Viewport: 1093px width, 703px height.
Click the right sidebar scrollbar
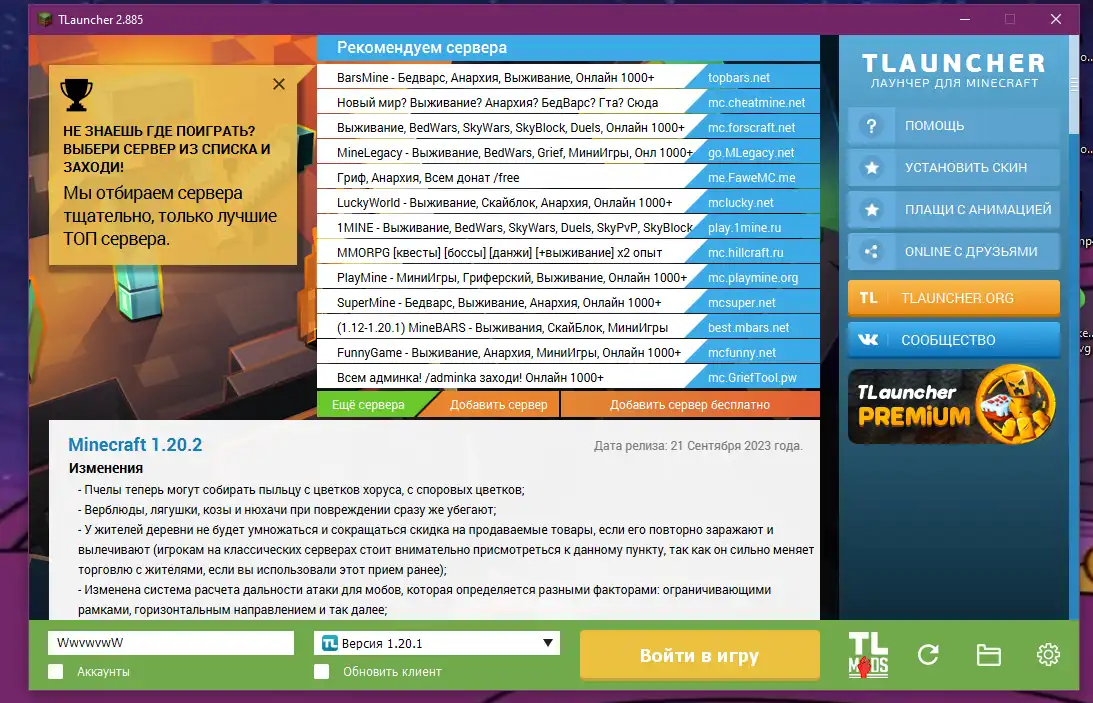tap(1074, 84)
